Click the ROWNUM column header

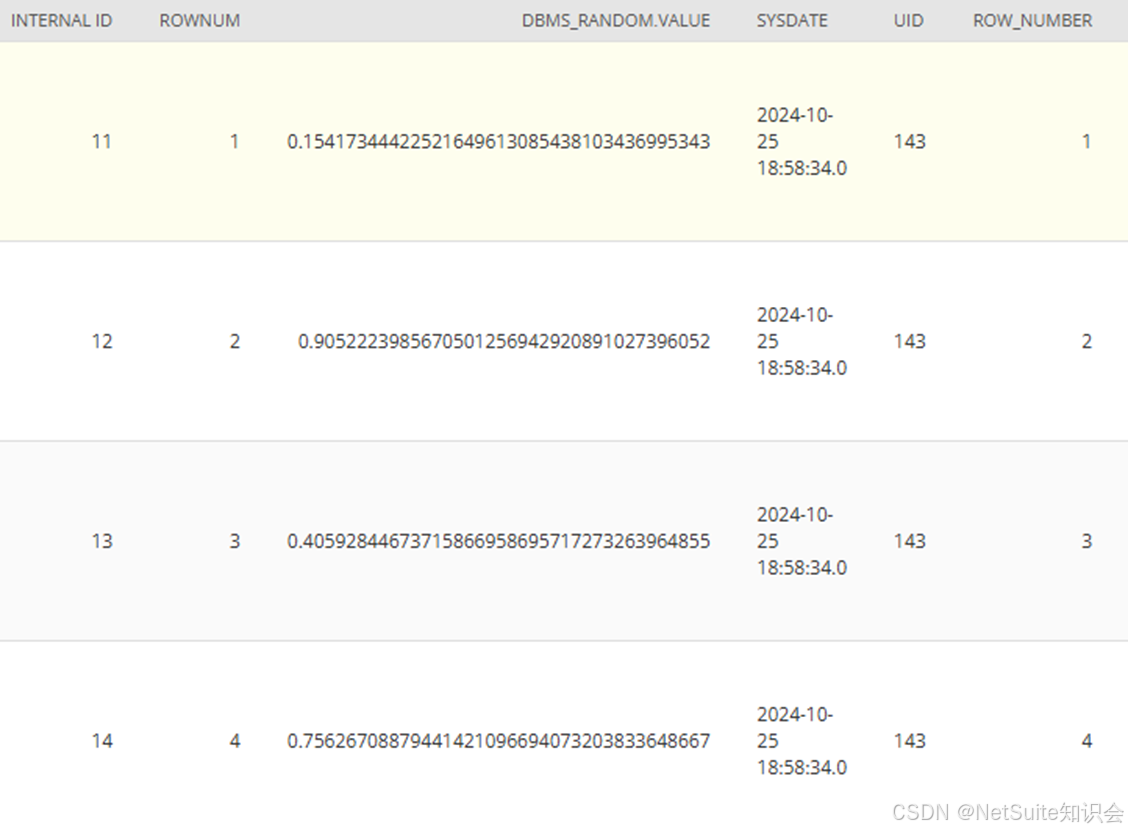click(198, 20)
